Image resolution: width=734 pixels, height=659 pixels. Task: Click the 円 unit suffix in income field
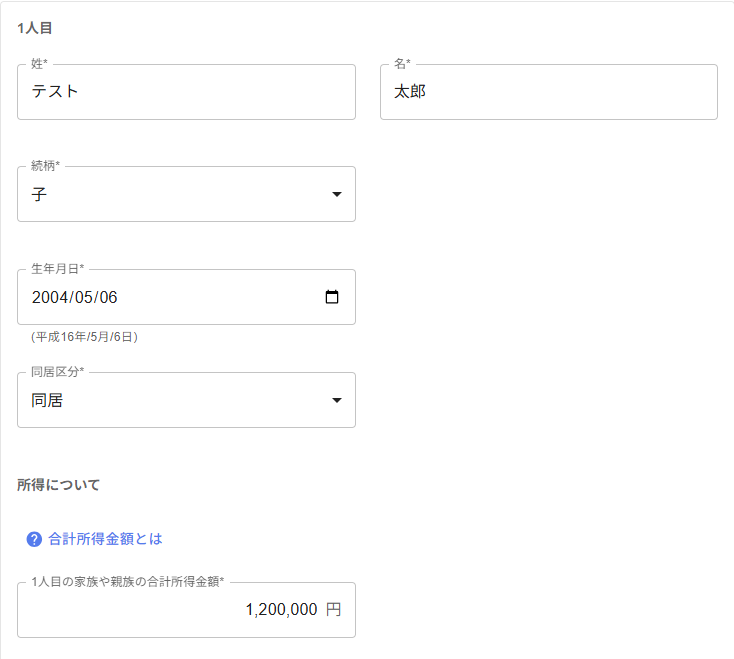tap(333, 610)
